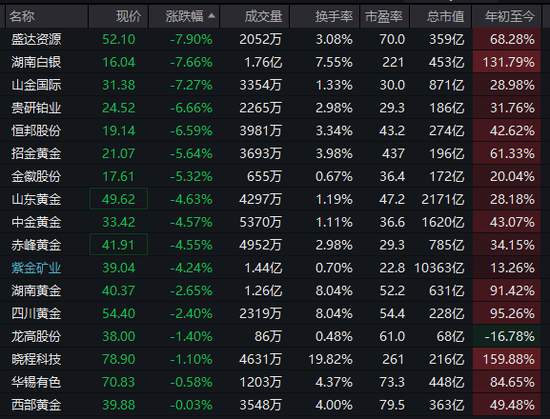Open the 紫金矿业 stock link

click(x=36, y=268)
